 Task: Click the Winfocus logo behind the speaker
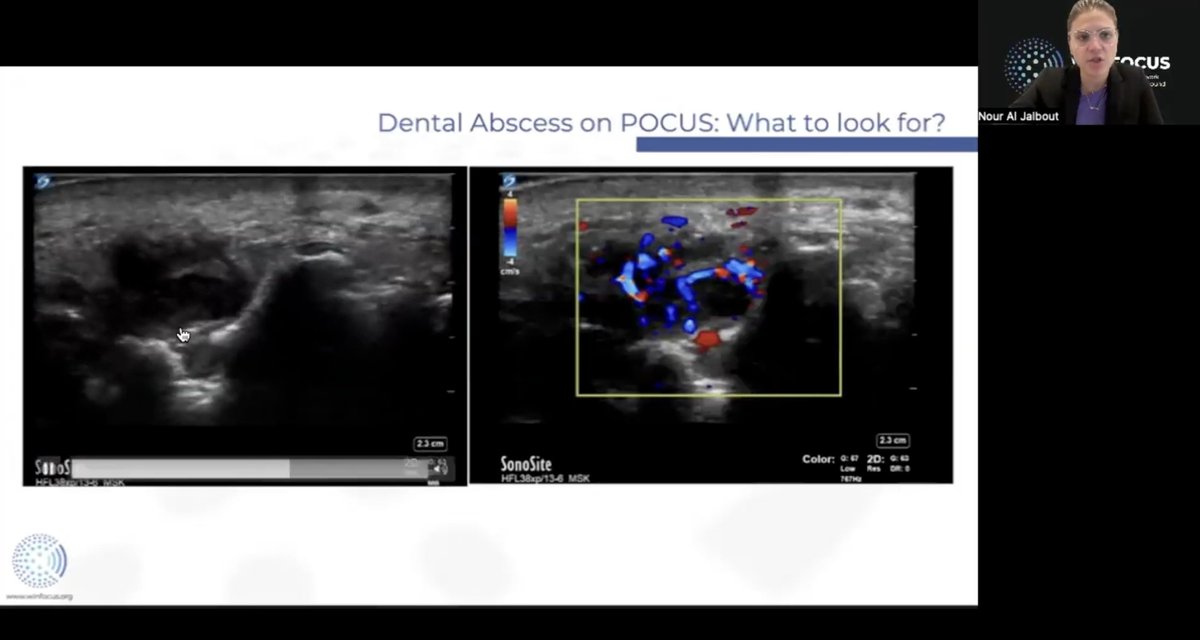point(1033,66)
